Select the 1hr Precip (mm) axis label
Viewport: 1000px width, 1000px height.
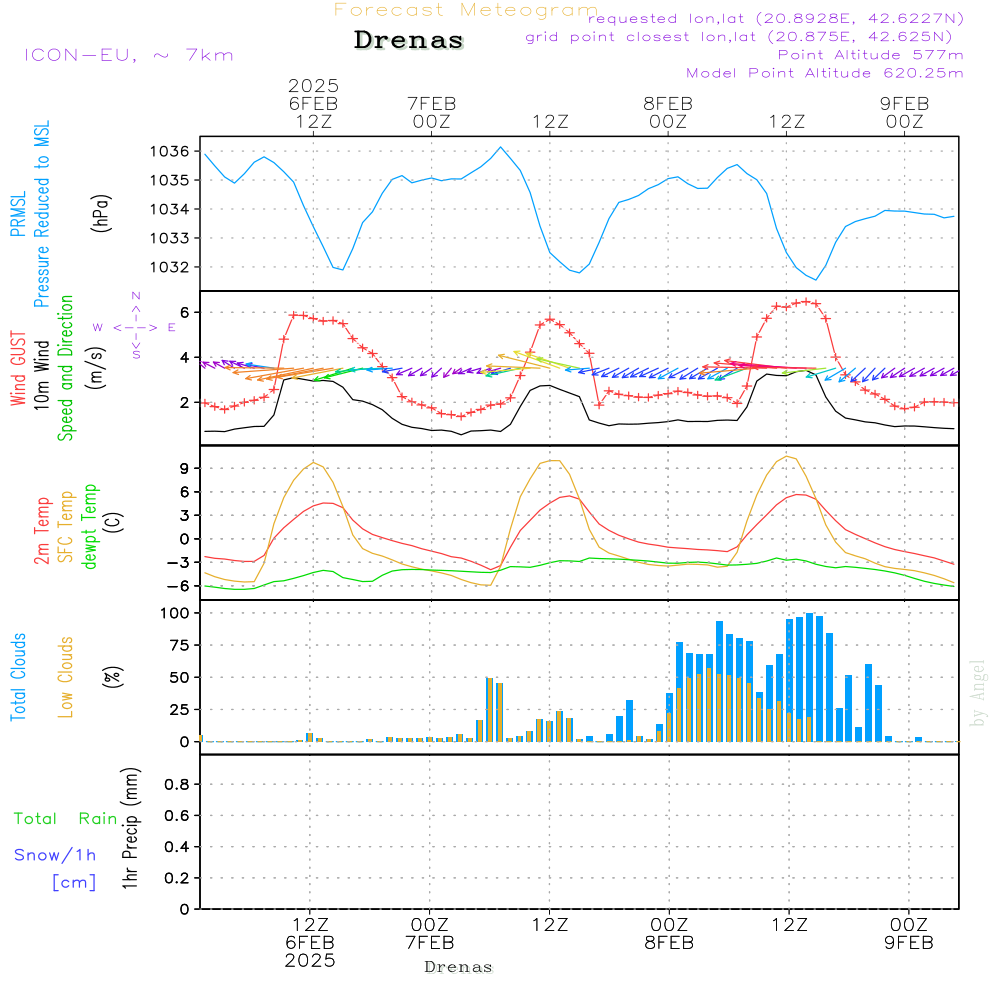[x=130, y=830]
